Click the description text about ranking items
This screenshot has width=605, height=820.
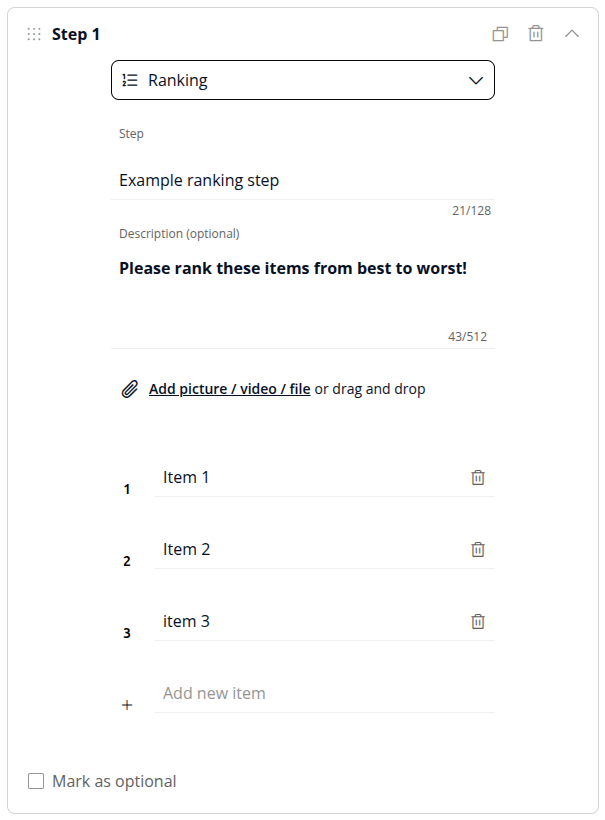coord(293,268)
